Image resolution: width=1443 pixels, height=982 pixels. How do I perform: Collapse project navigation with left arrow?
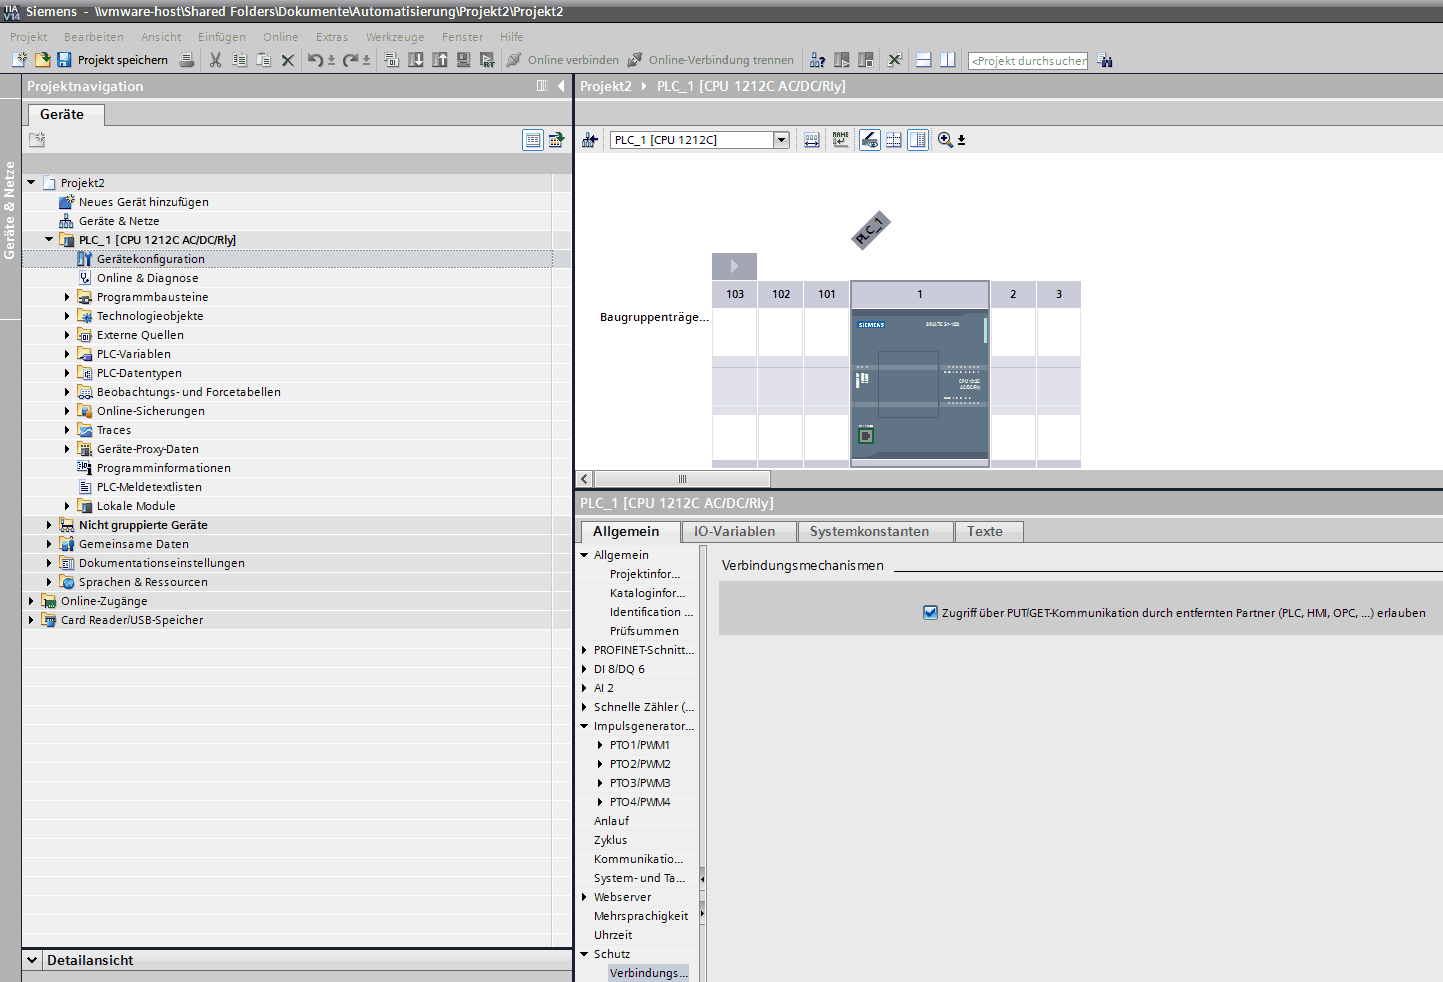[x=561, y=86]
